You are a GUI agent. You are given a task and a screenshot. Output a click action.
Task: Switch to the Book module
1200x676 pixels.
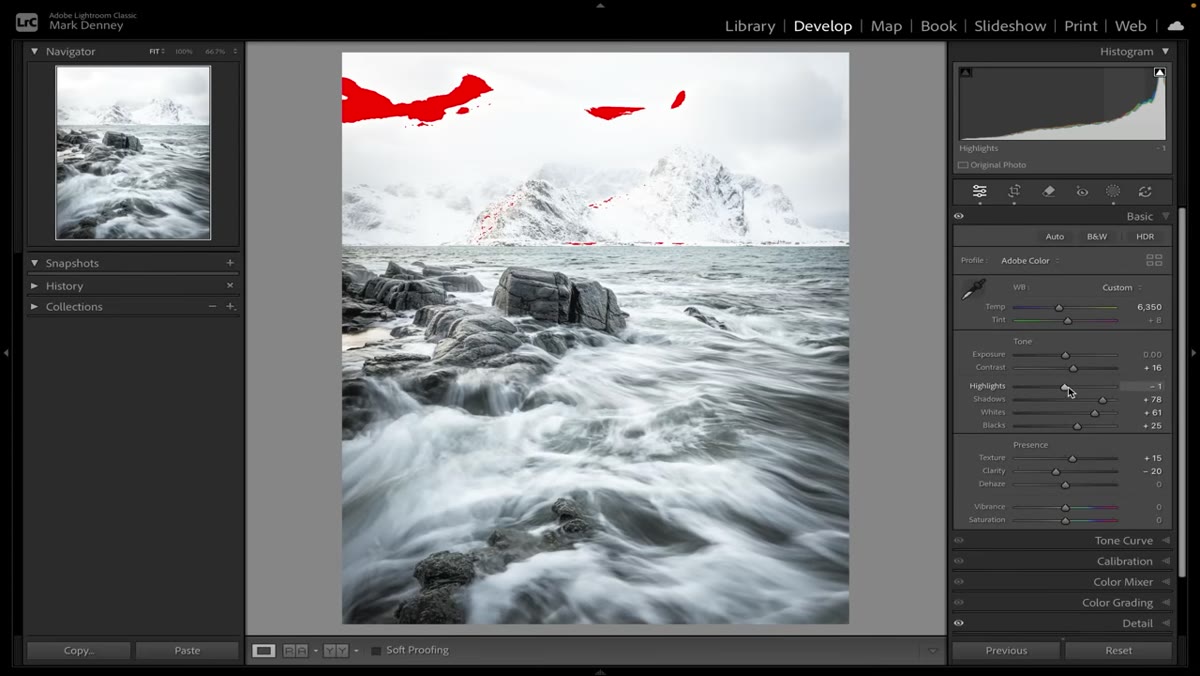tap(938, 26)
